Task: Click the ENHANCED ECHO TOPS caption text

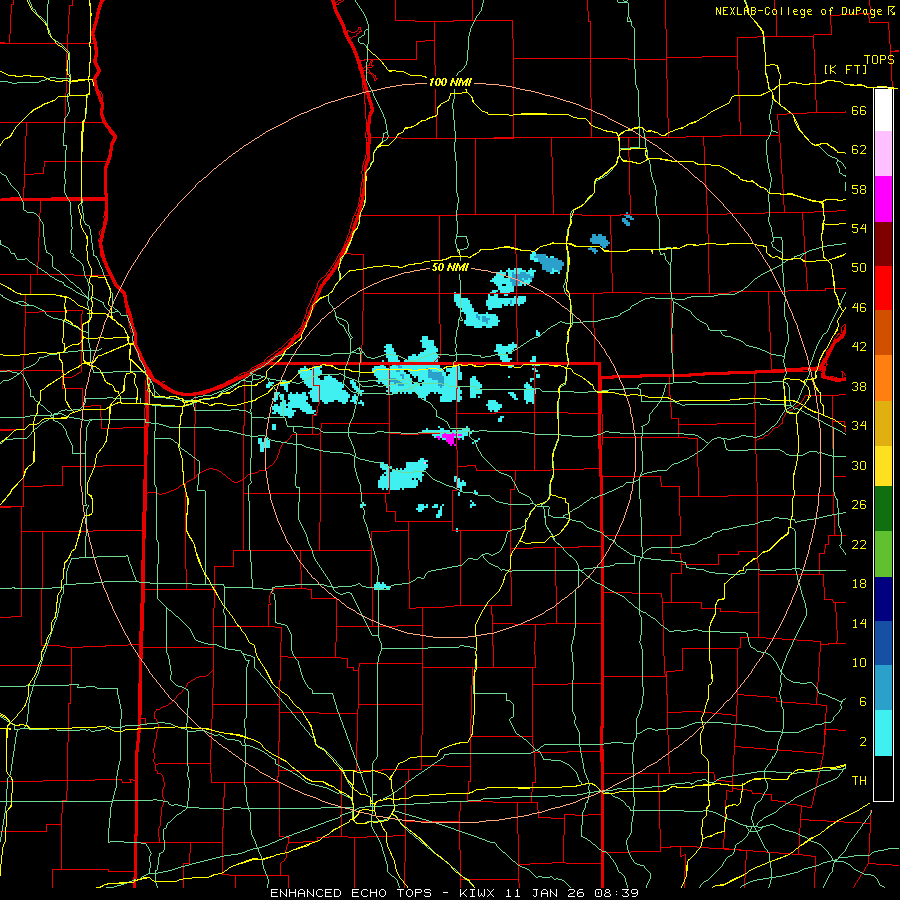Action: 351,893
